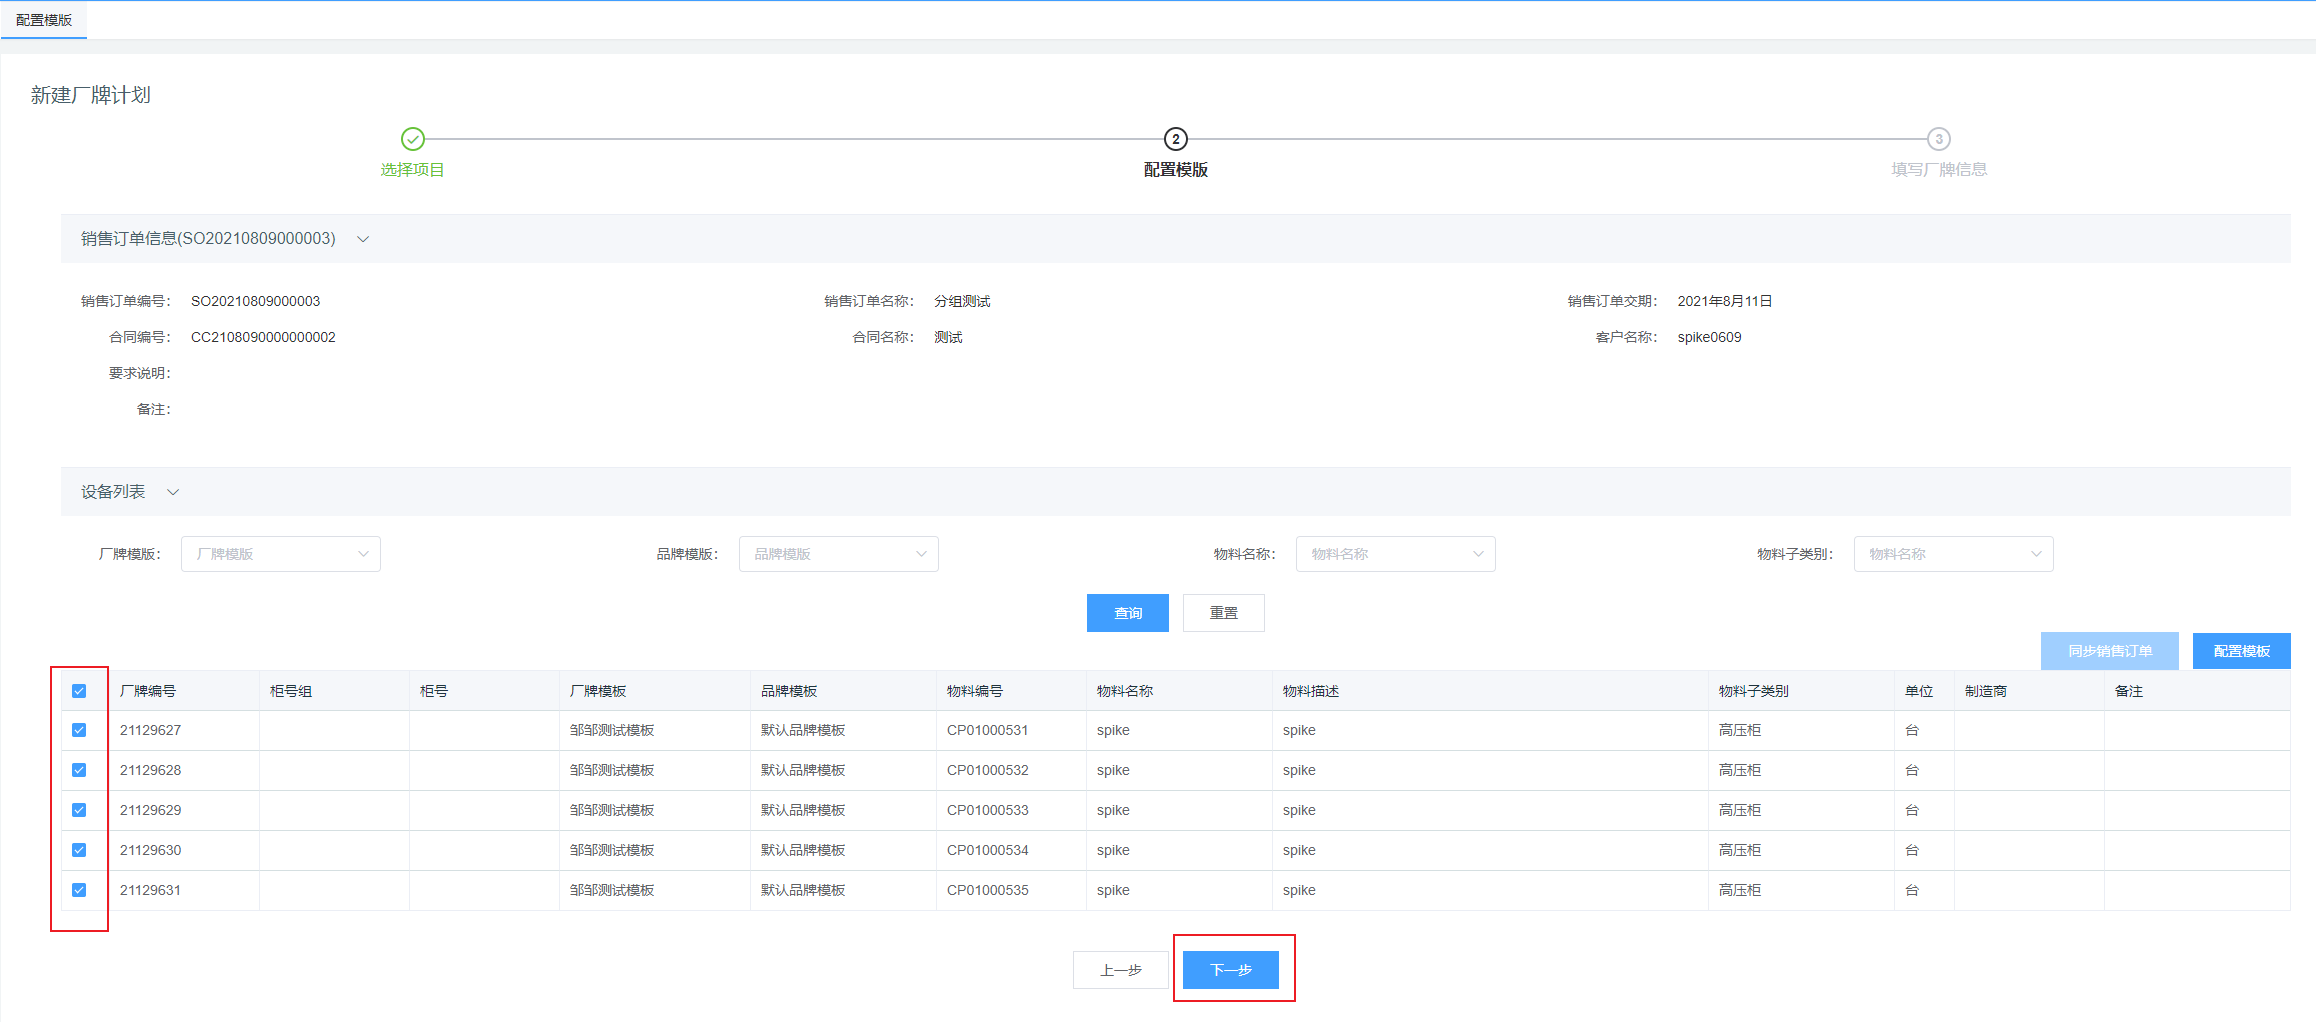This screenshot has width=2316, height=1022.
Task: Collapse the 销售订单信息 section chevron
Action: click(363, 239)
